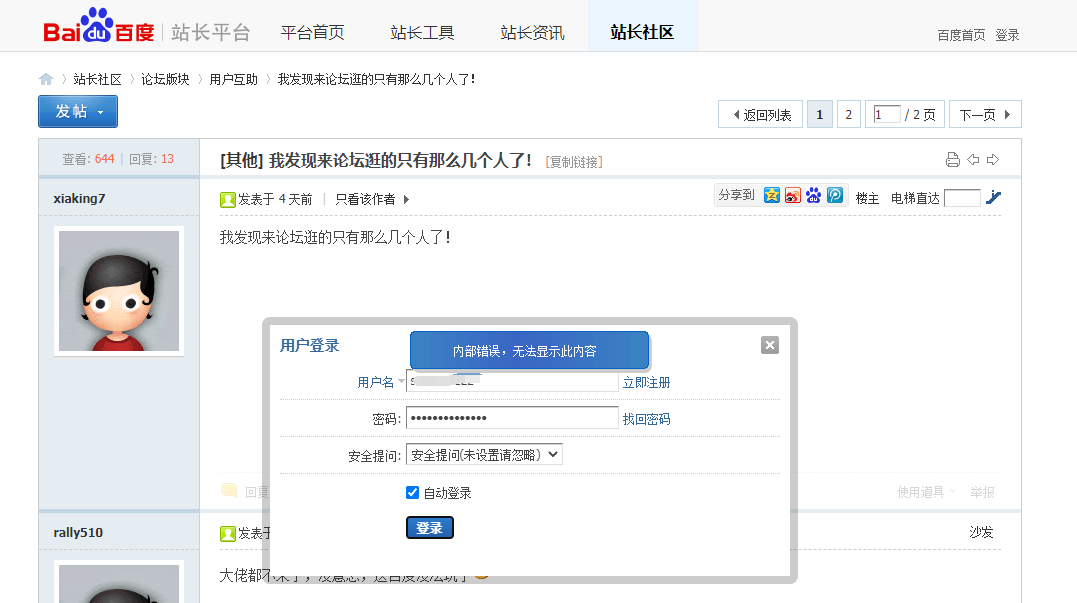This screenshot has height=603, width=1077.
Task: Click the 密码 password field
Action: pyautogui.click(x=512, y=418)
